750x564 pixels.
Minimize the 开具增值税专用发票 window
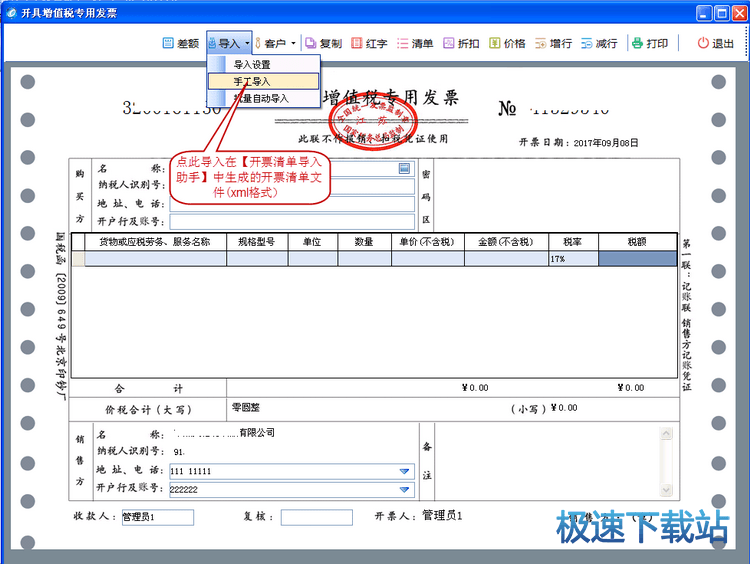(x=703, y=13)
